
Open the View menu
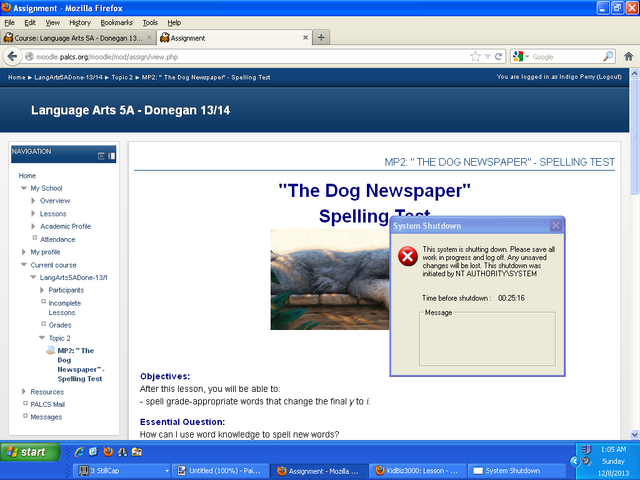[x=52, y=22]
